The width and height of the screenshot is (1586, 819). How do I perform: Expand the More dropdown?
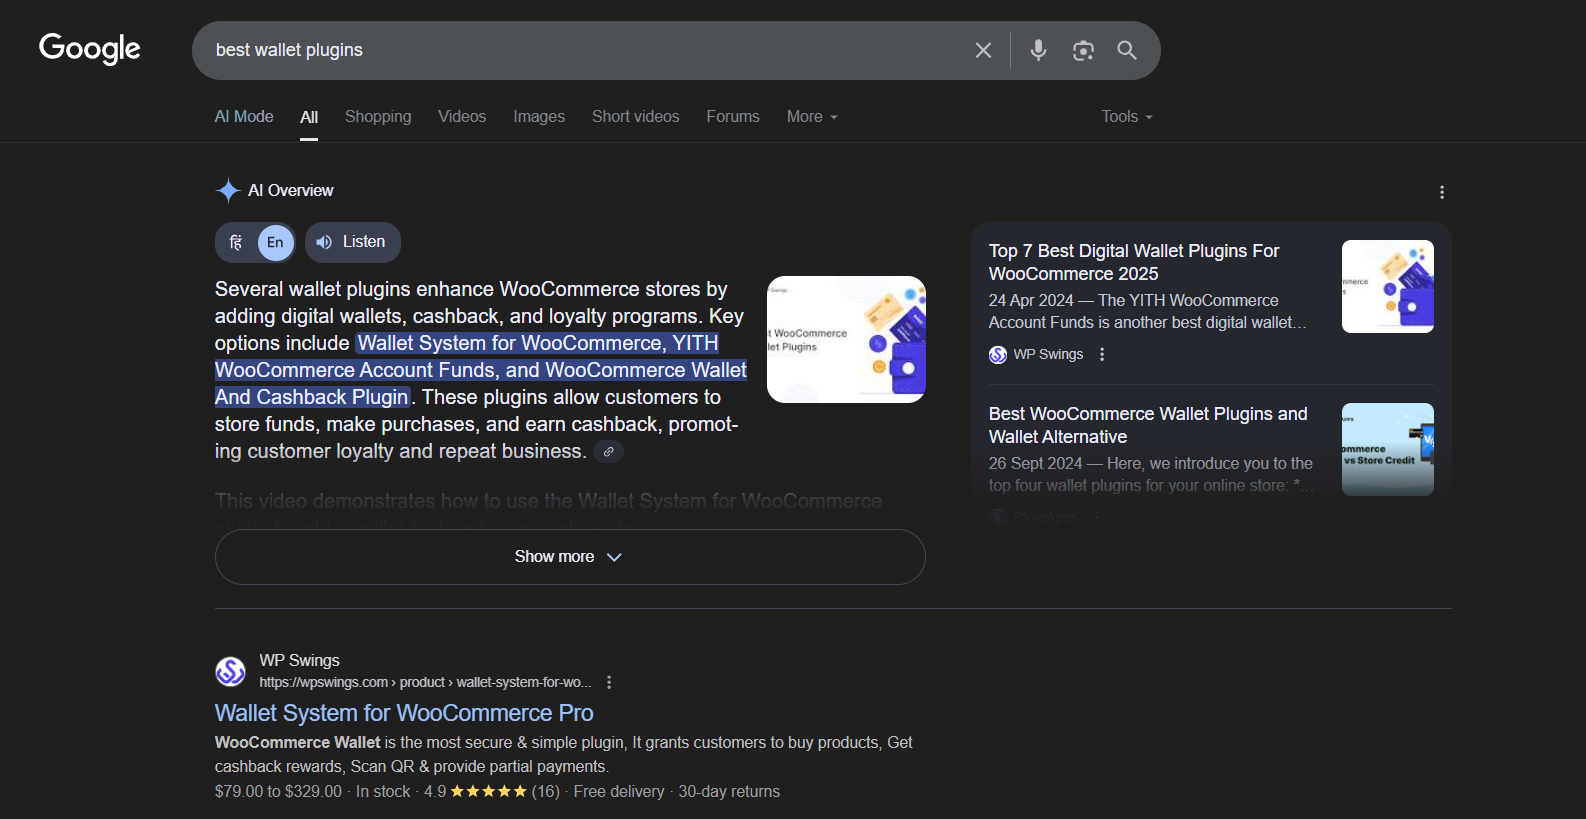812,117
